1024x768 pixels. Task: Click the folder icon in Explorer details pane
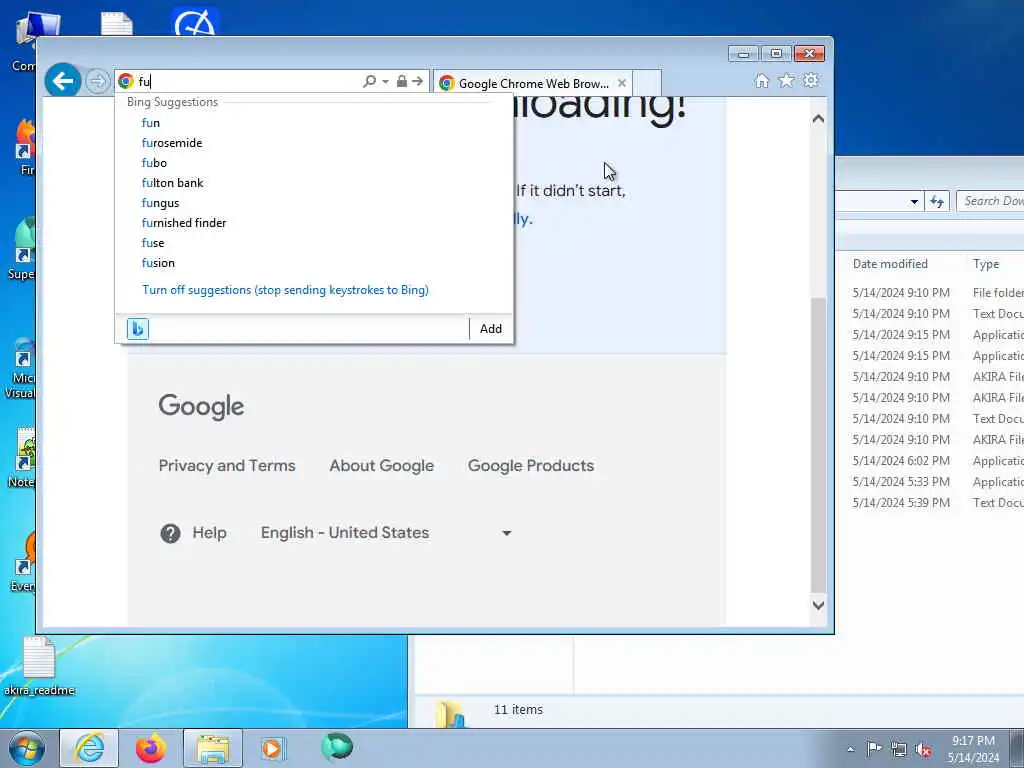point(450,713)
